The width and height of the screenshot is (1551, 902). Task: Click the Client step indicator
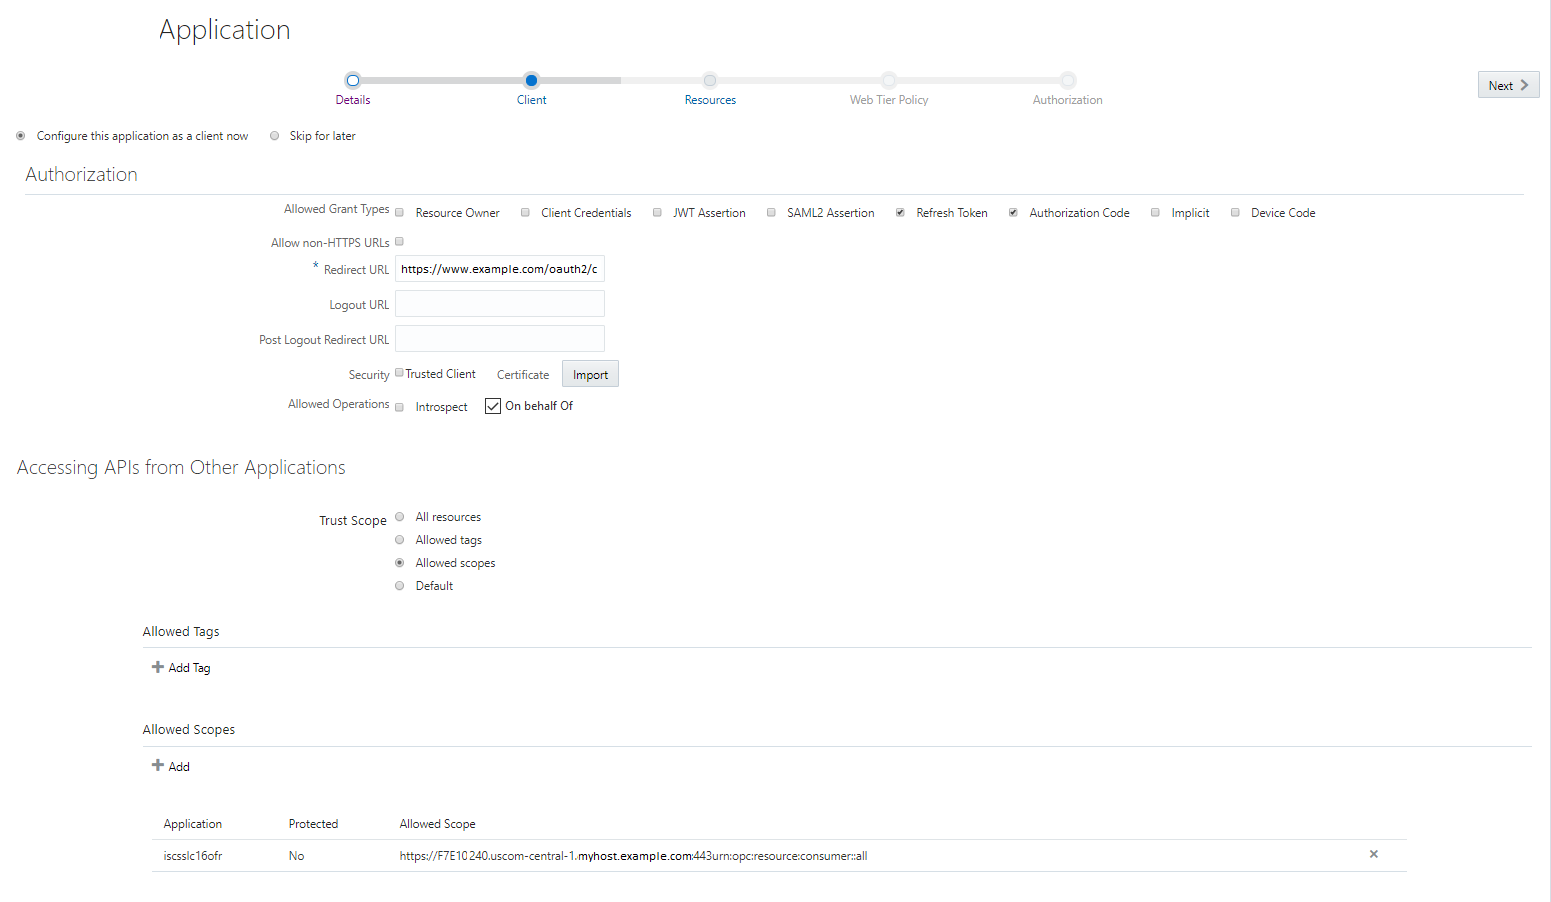pos(531,79)
